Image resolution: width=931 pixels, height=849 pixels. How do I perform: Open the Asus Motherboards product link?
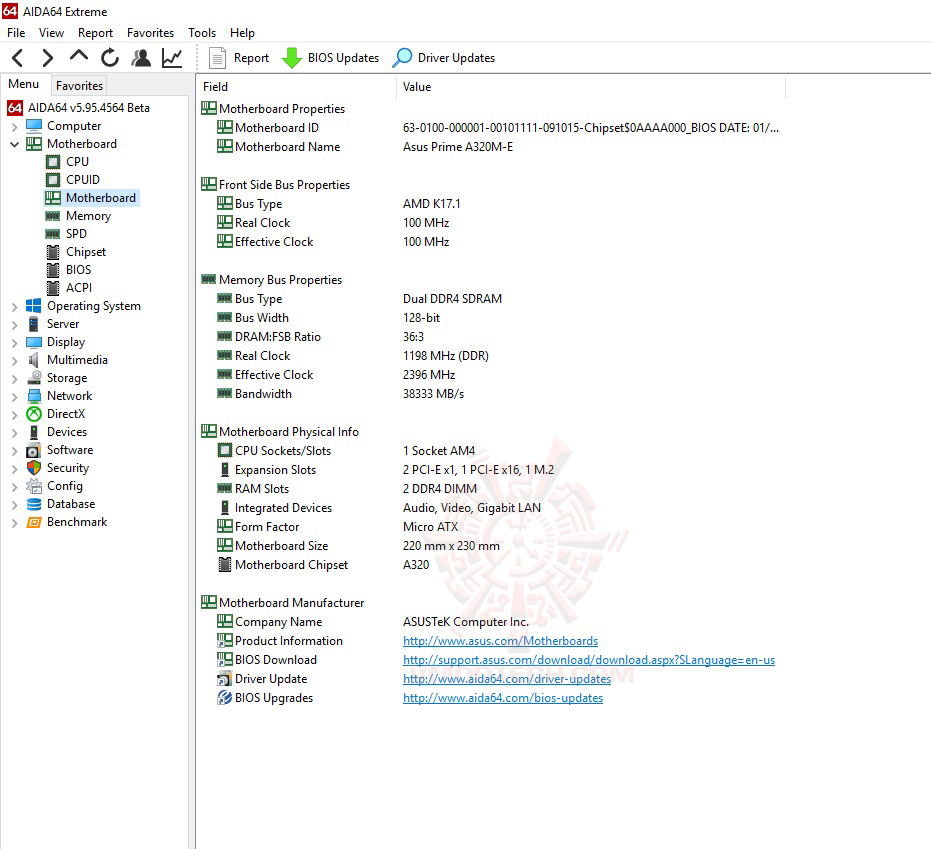(500, 640)
